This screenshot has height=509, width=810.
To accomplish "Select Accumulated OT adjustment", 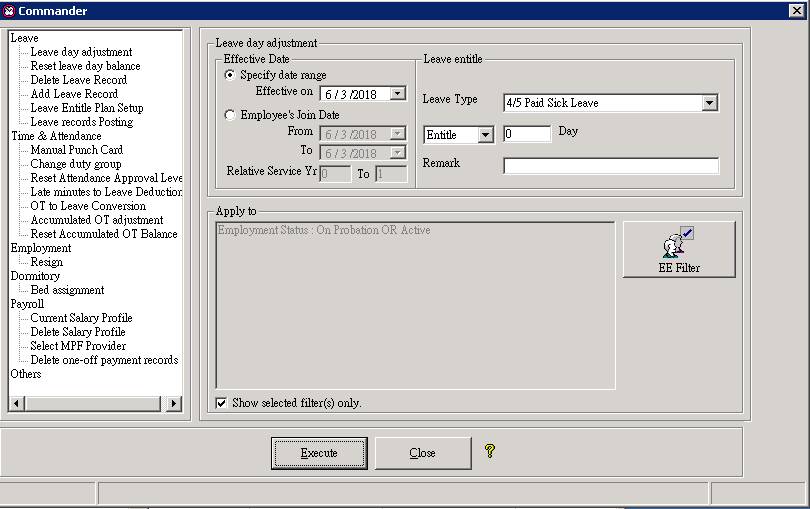I will pyautogui.click(x=97, y=220).
